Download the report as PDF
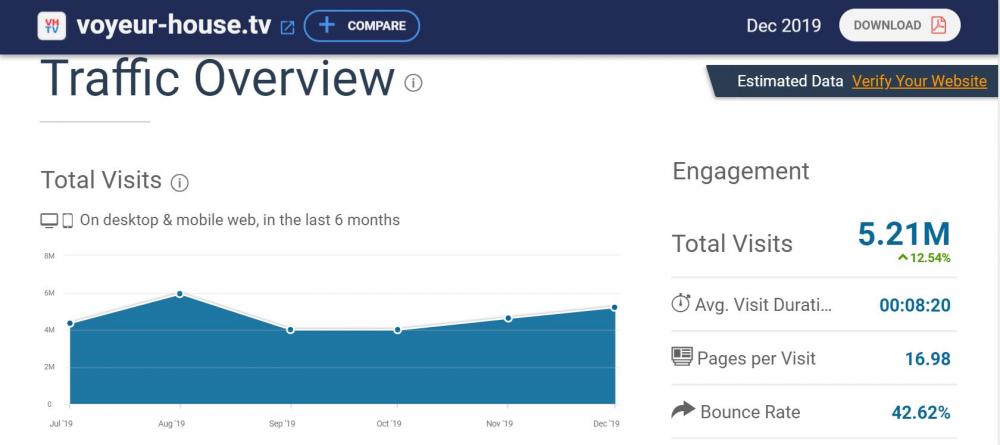Screen dimensions: 1000x445 [x=899, y=26]
